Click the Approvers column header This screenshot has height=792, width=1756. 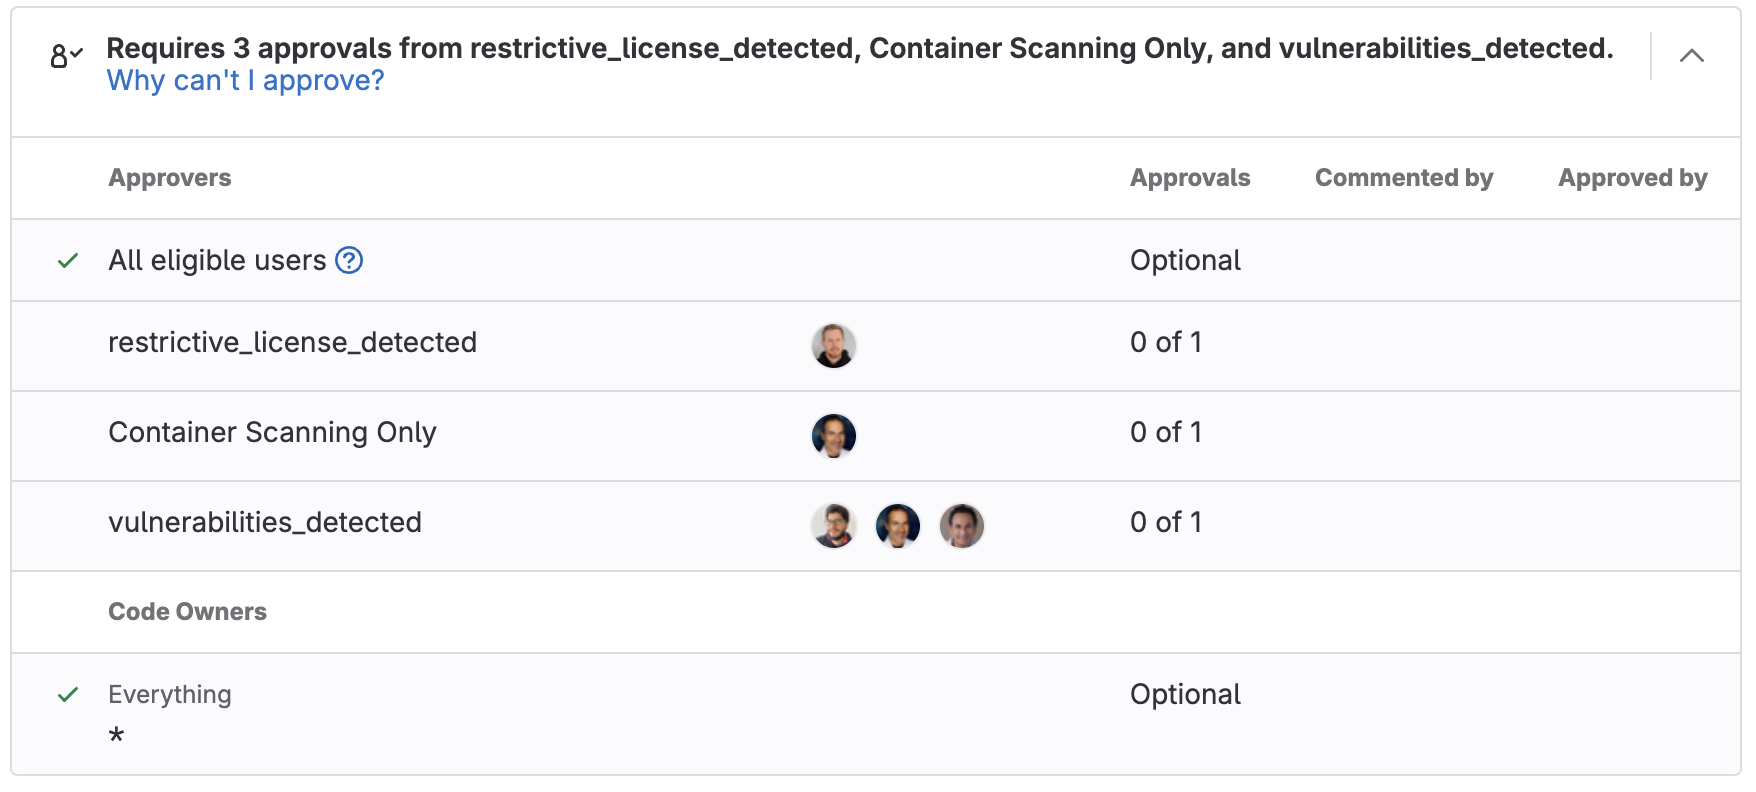170,178
